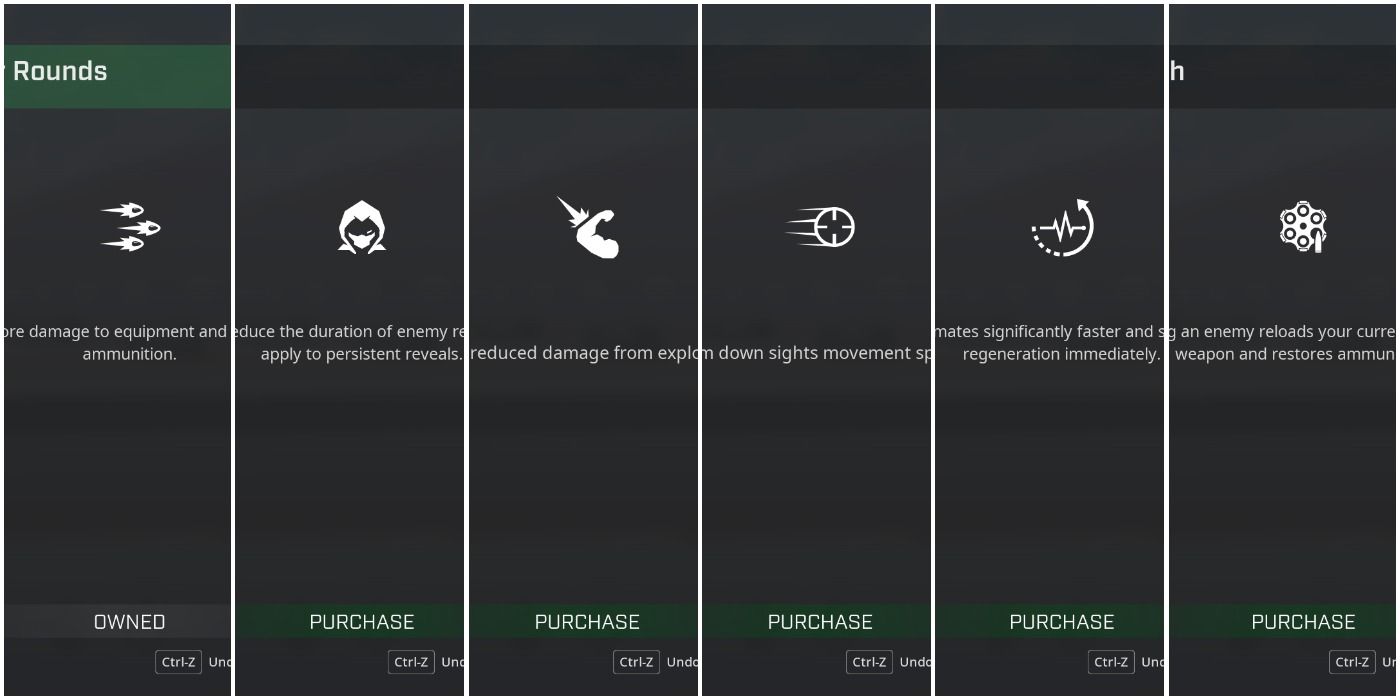Select the heartbeat regeneration perk icon
Screen dimensions: 1400x700
[1062, 227]
